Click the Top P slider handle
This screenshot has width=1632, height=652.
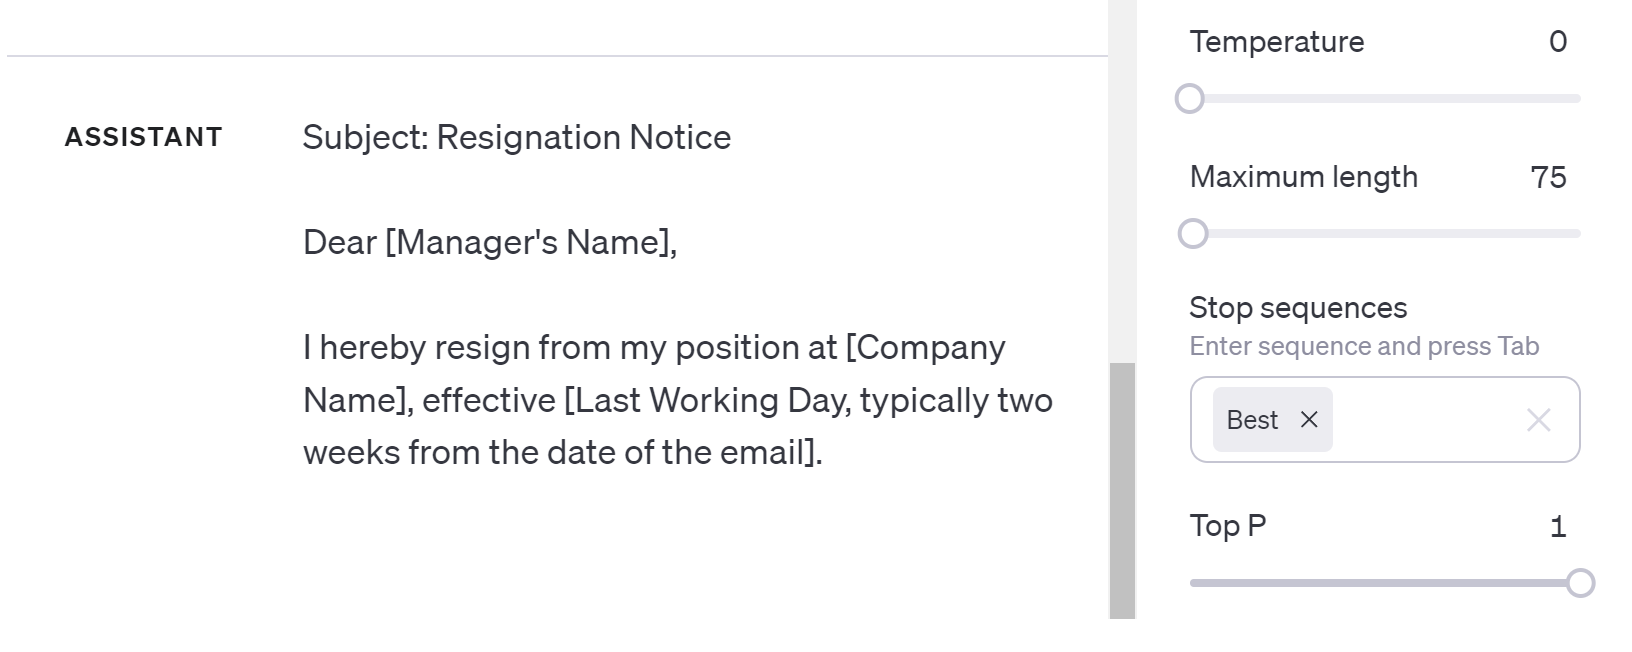(x=1580, y=583)
